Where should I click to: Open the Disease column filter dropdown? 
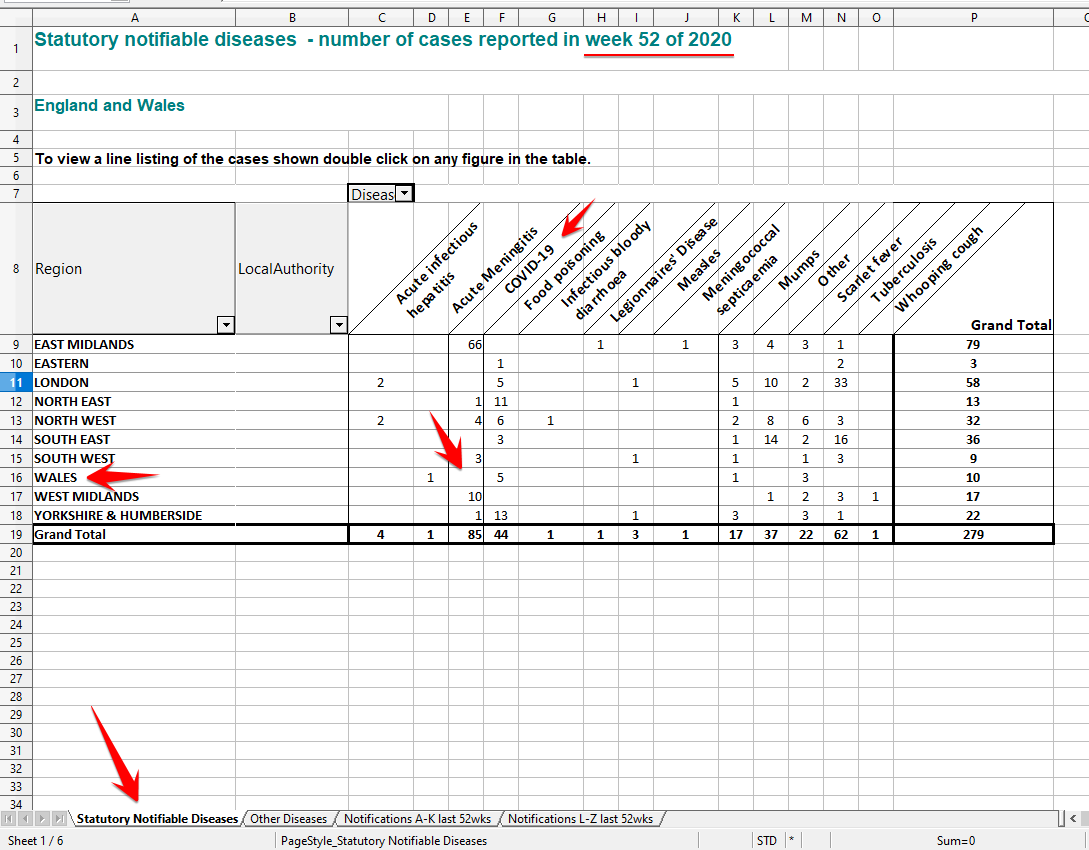(404, 194)
